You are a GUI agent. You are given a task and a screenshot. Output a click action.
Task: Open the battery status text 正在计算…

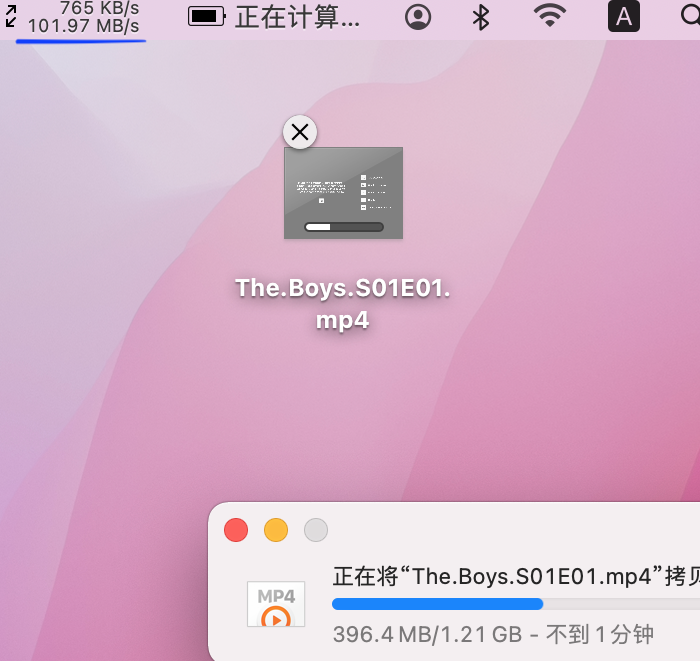coord(297,17)
